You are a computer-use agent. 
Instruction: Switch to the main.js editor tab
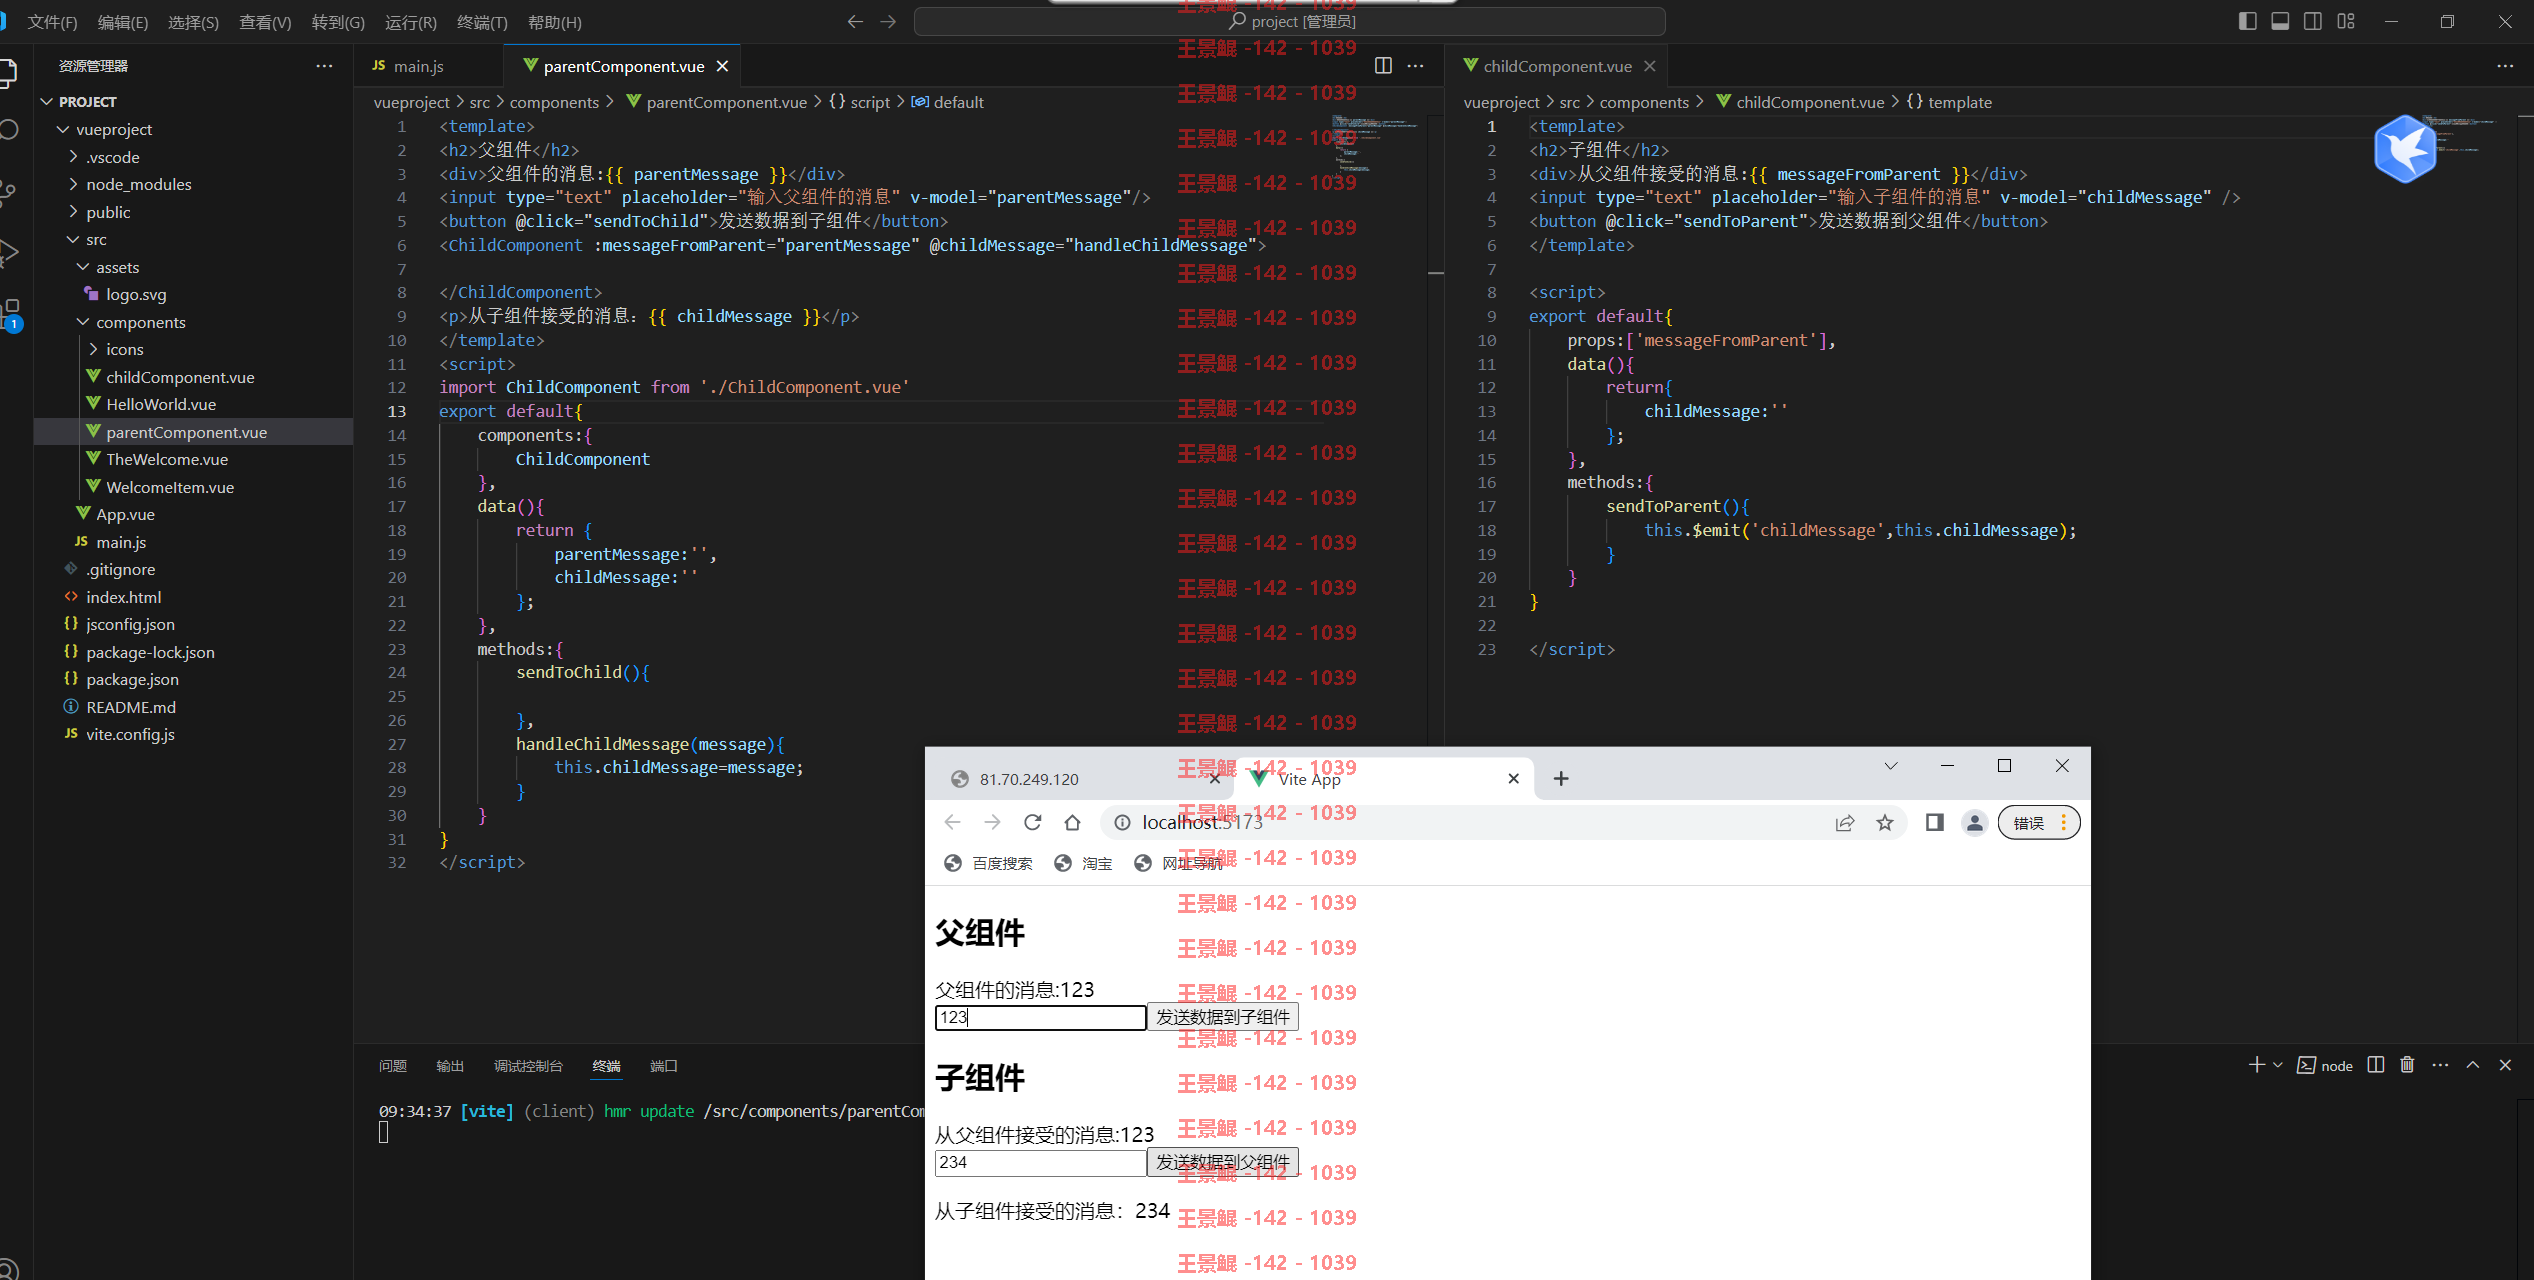click(418, 66)
